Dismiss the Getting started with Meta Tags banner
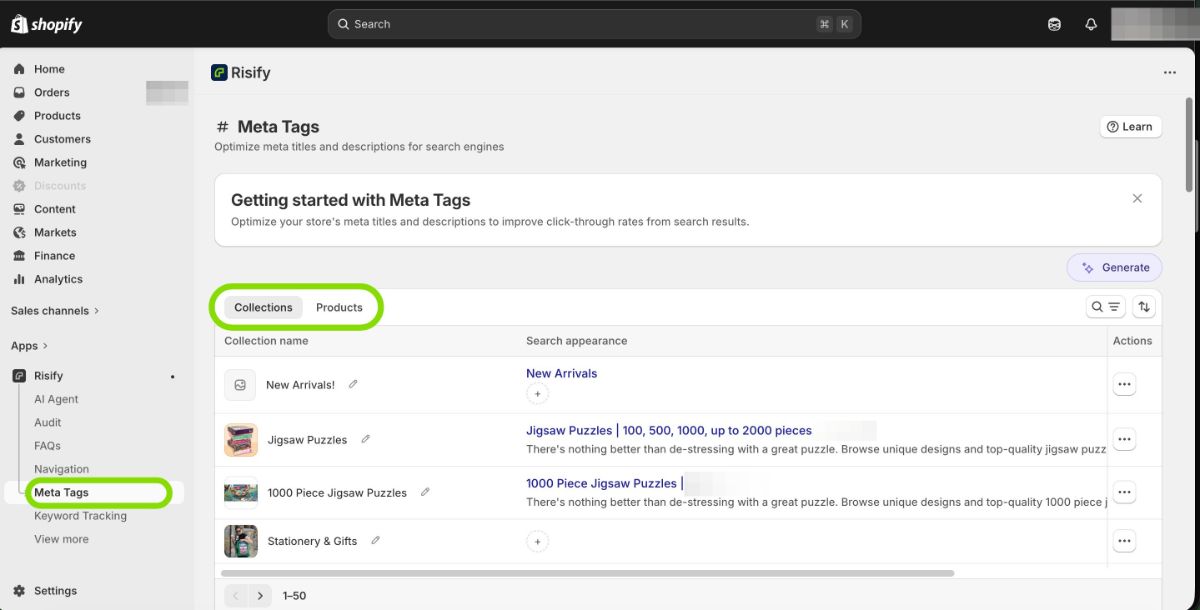Screen dimensions: 1200x610 pyautogui.click(x=1137, y=199)
